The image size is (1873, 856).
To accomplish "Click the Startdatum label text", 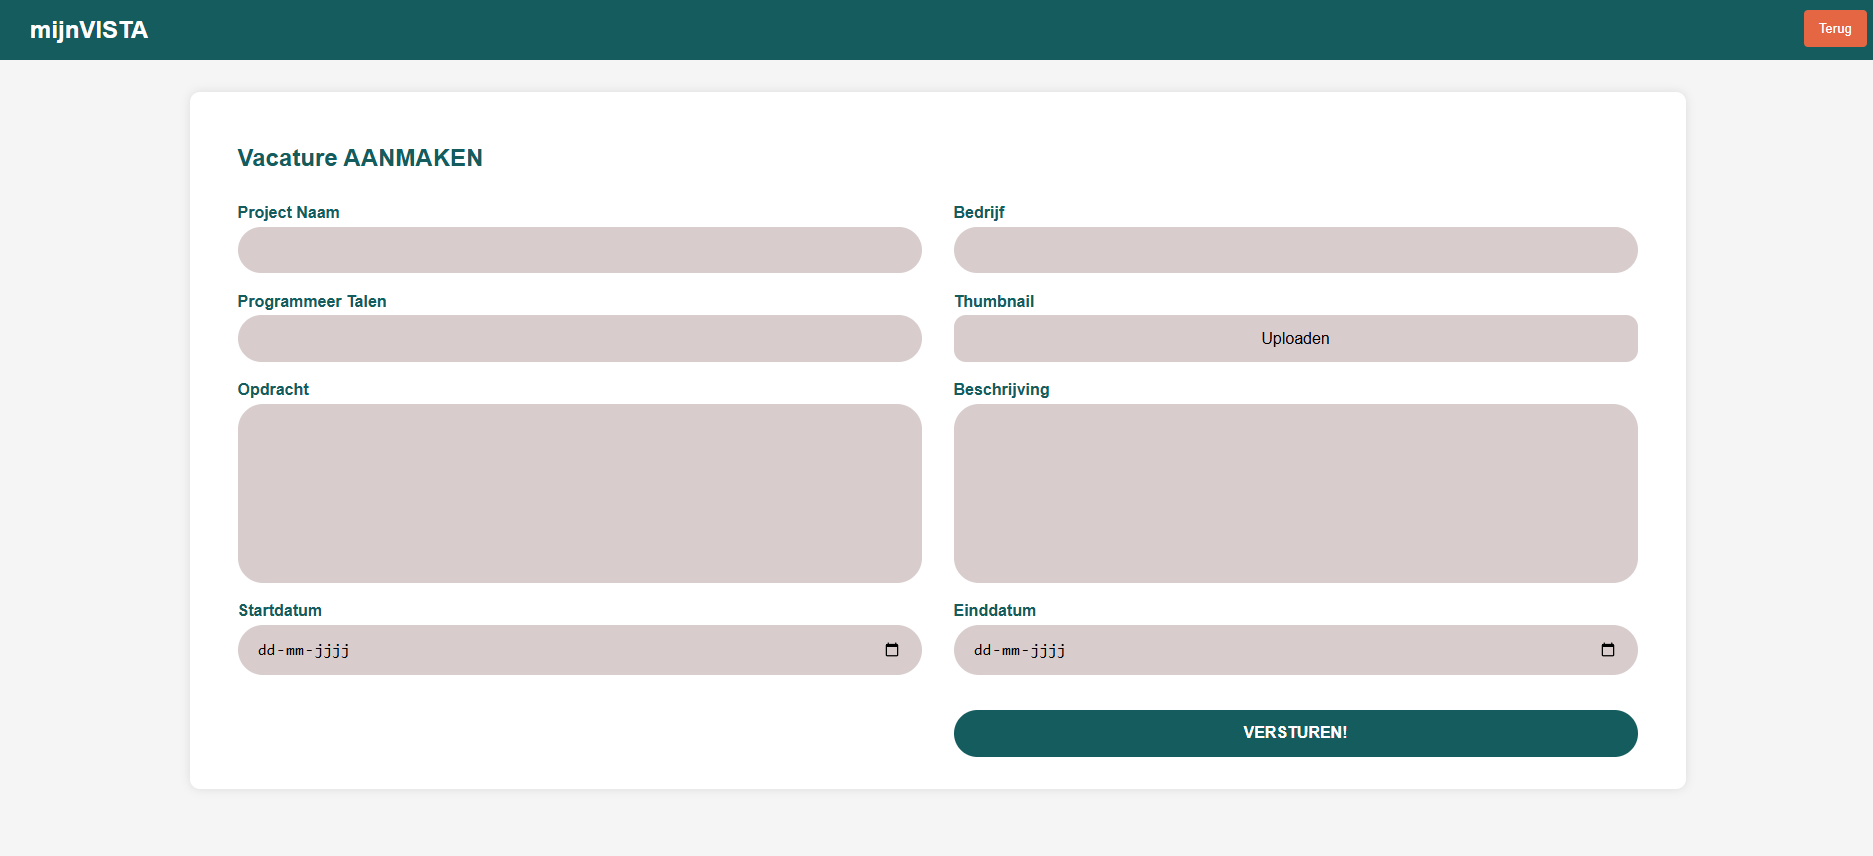I will [280, 610].
